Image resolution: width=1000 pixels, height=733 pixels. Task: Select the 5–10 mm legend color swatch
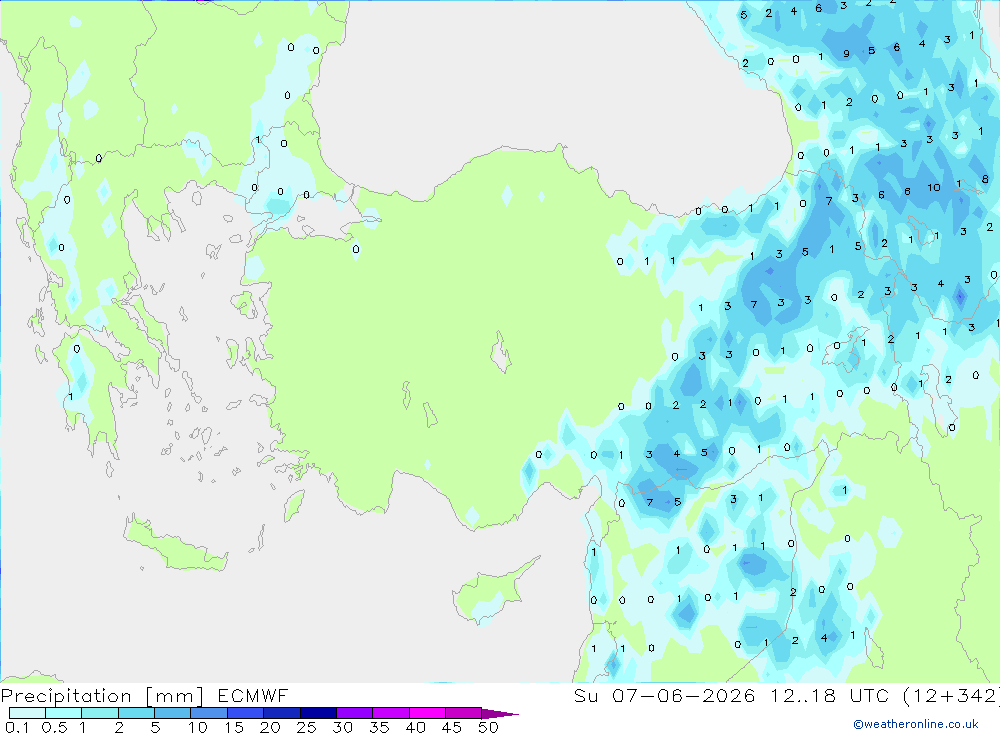click(173, 713)
